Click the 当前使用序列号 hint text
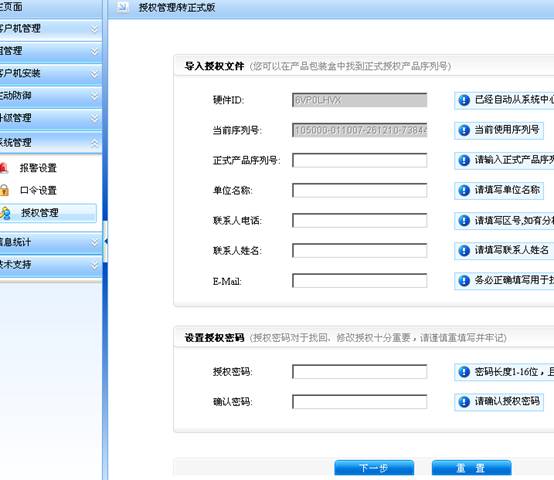 click(x=507, y=130)
